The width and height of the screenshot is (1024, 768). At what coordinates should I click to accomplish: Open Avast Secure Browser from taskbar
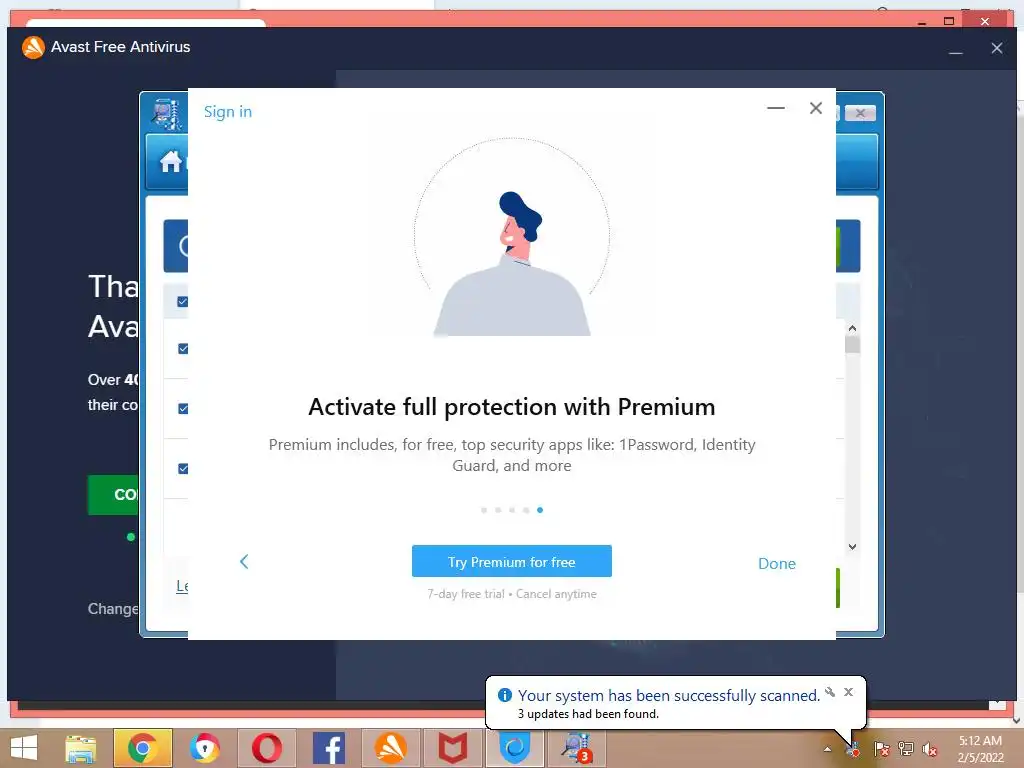pos(205,748)
